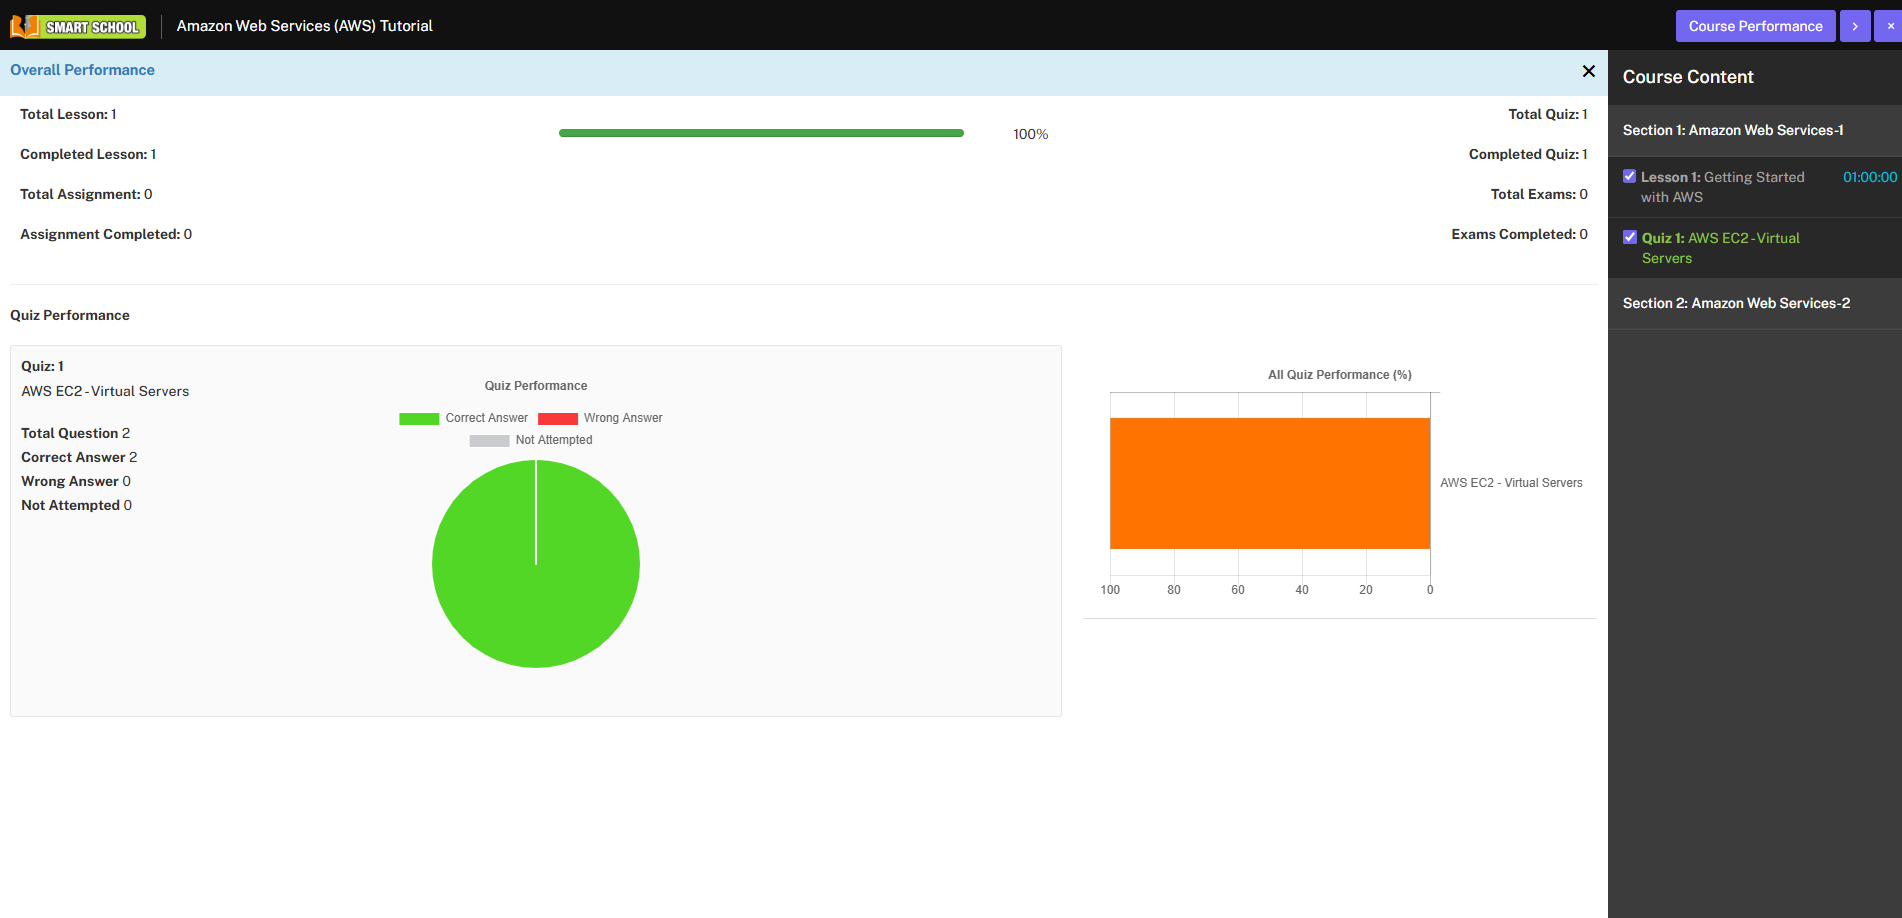Click the × icon beside the chevron button
The image size is (1902, 918).
1890,25
